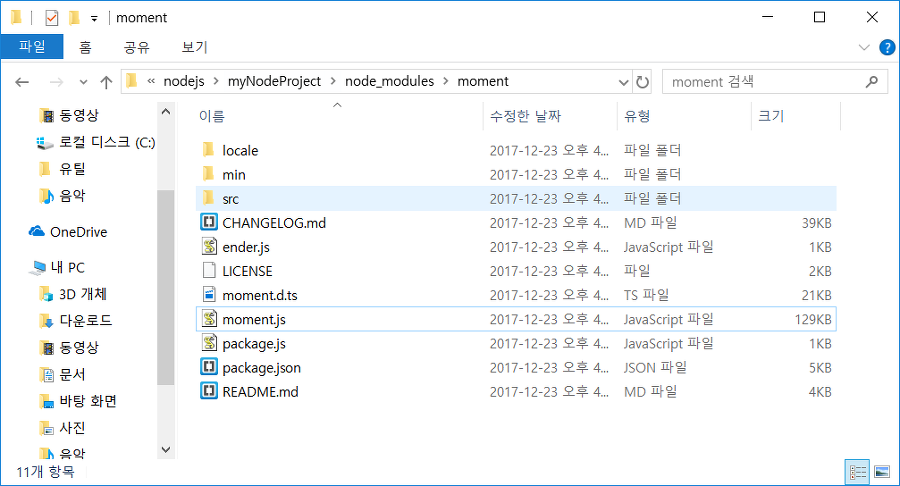
Task: Click the package.js script icon
Action: click(209, 343)
